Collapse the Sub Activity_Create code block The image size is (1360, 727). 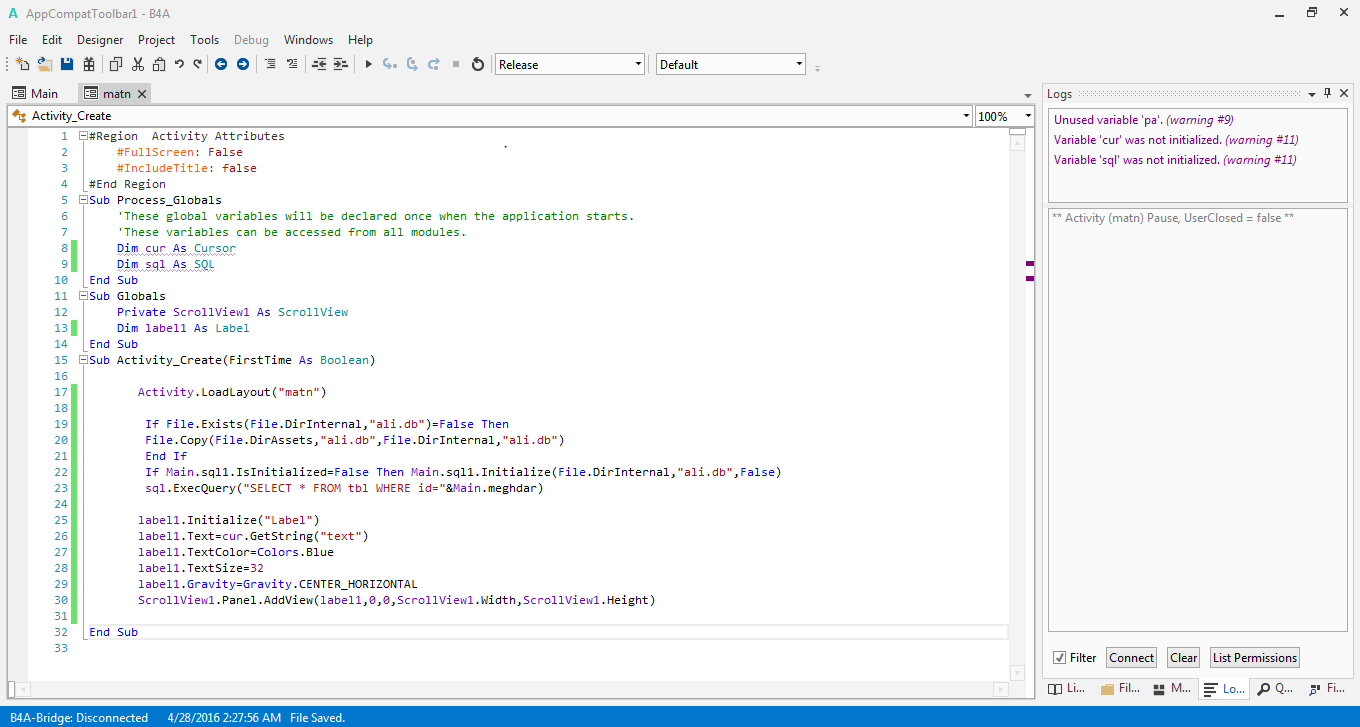click(83, 360)
